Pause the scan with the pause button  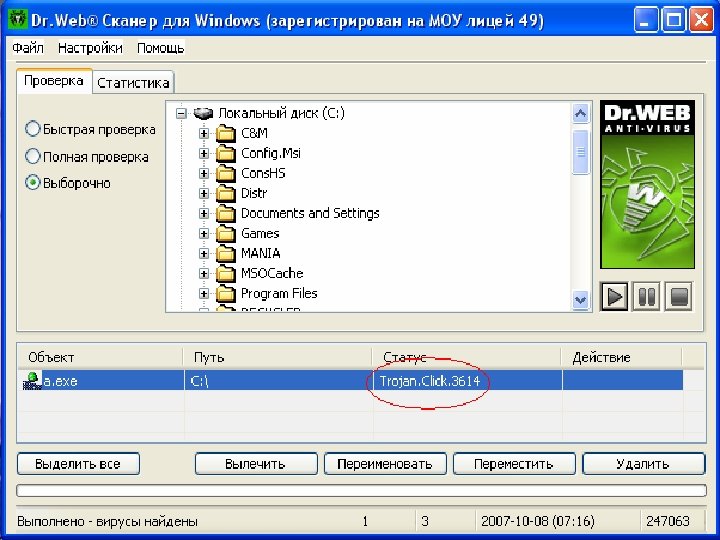click(x=647, y=297)
